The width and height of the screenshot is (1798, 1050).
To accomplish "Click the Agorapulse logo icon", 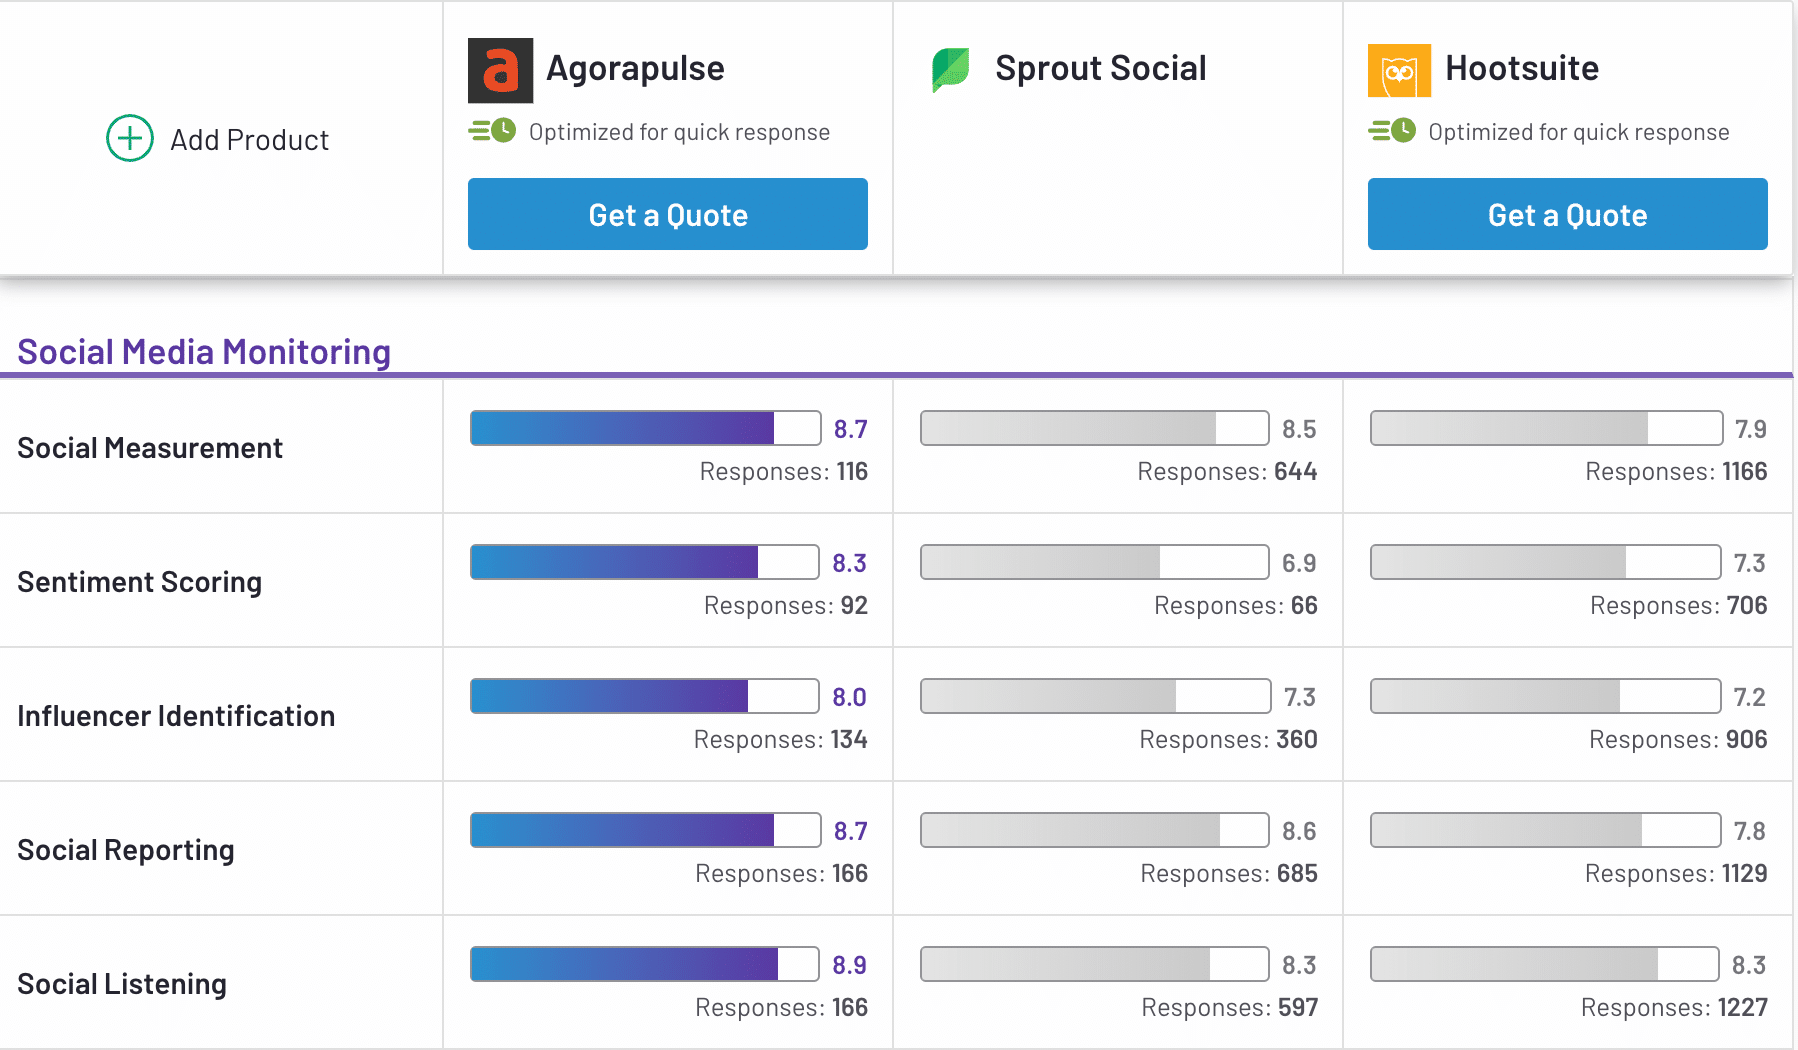I will click(500, 70).
